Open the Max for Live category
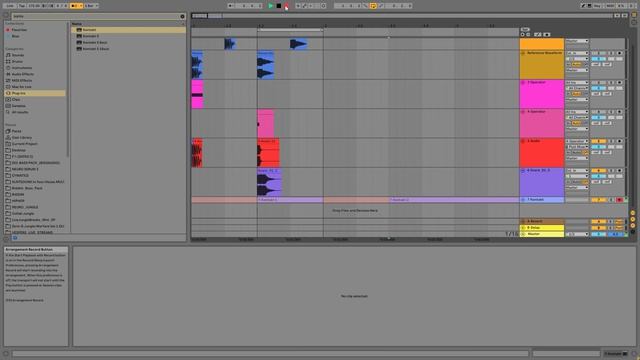Viewport: 640px width, 360px height. [x=21, y=87]
